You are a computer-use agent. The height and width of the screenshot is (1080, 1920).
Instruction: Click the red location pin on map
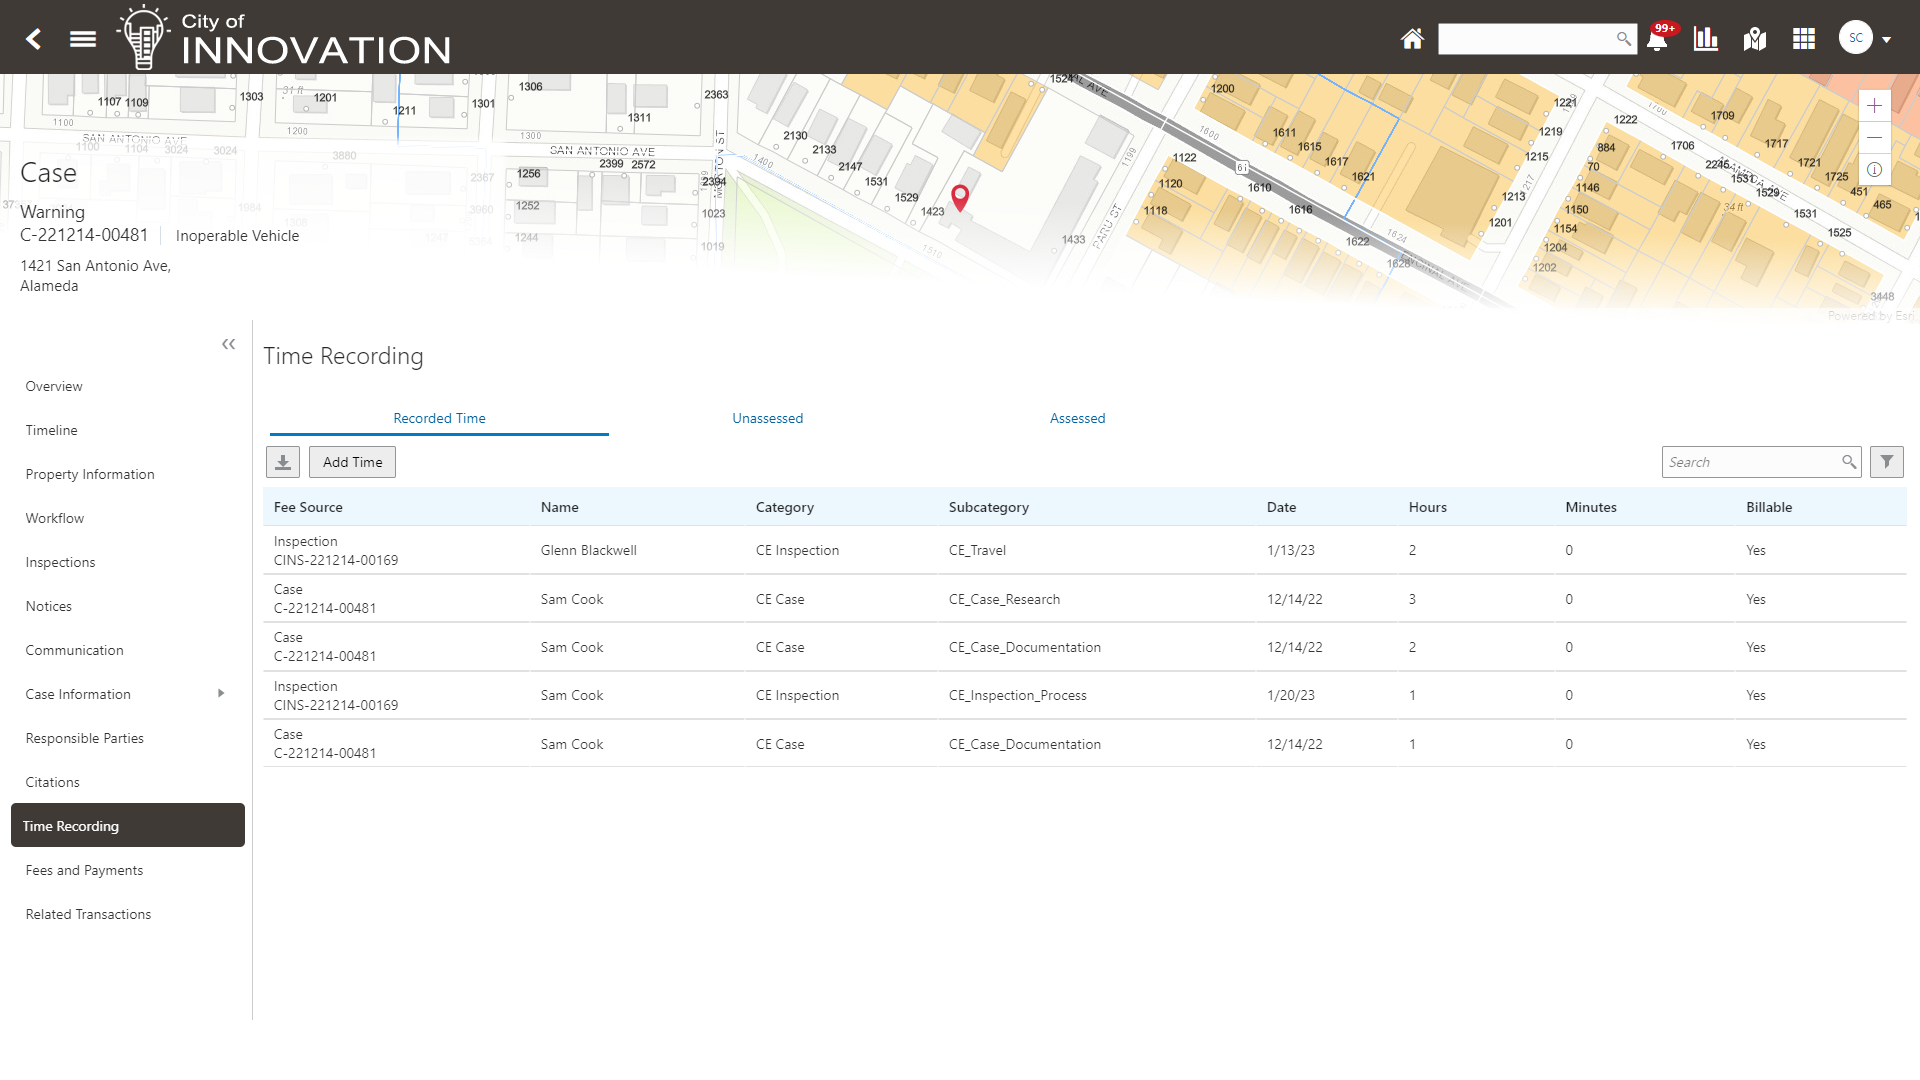[x=960, y=196]
